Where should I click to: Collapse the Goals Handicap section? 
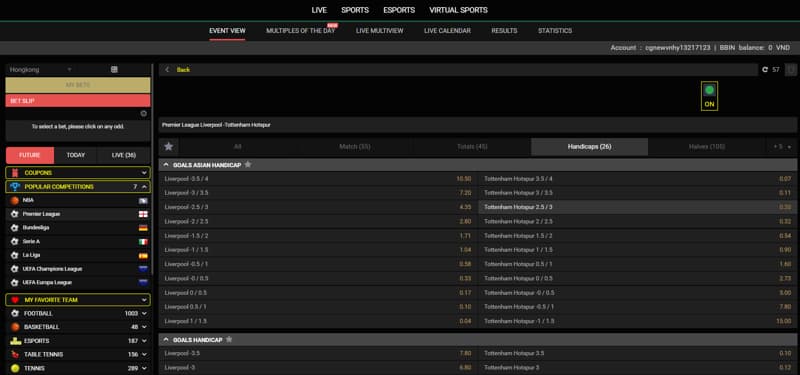click(x=166, y=339)
